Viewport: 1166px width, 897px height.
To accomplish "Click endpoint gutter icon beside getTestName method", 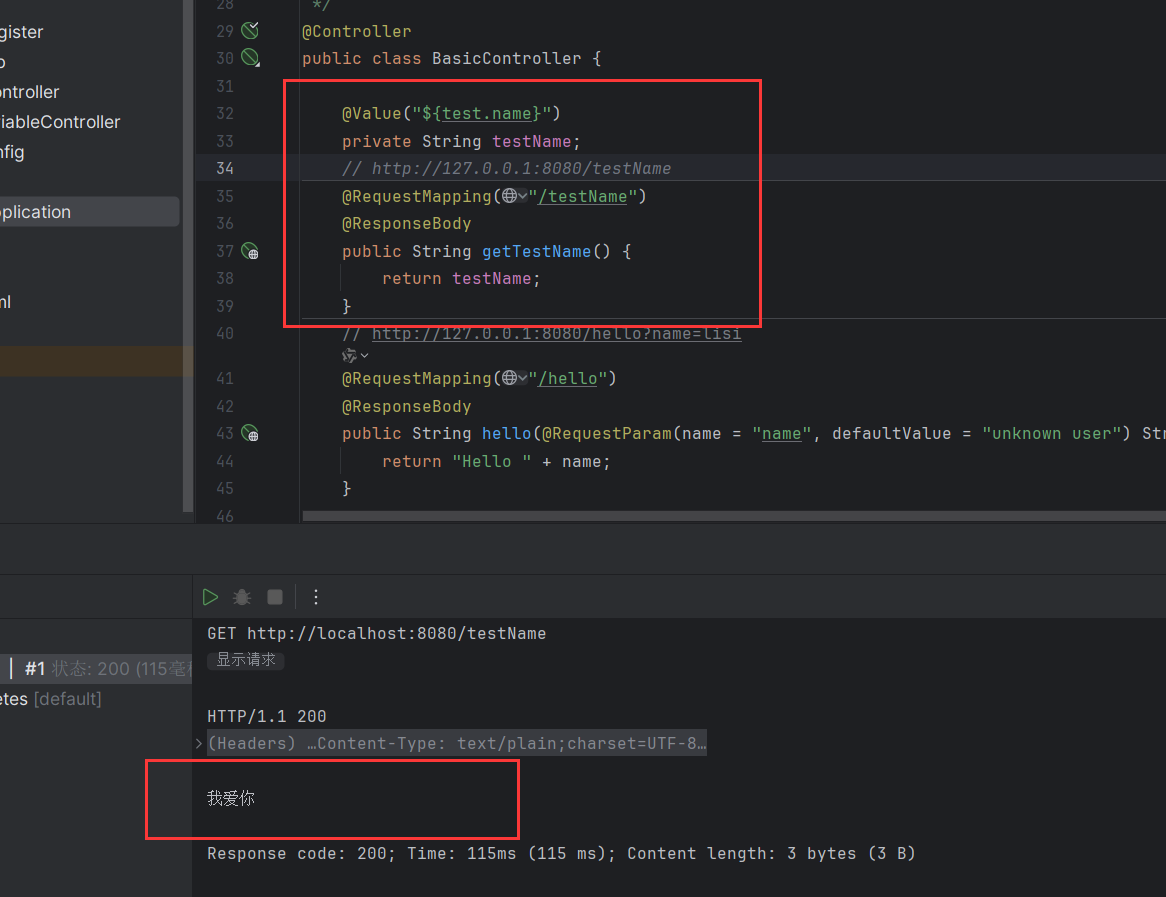I will click(250, 251).
